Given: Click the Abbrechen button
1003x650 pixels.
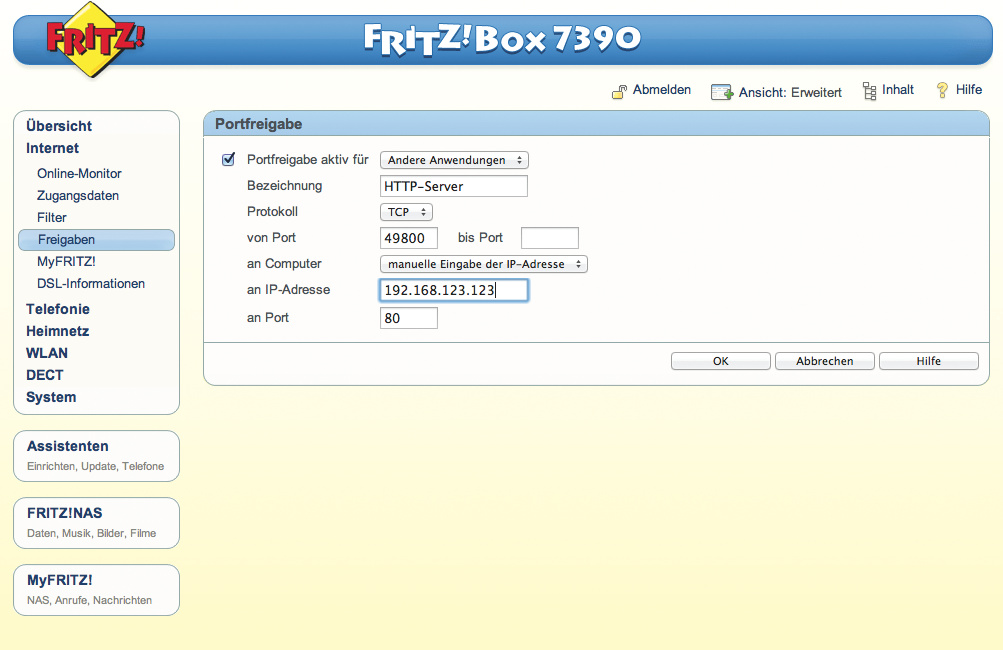Looking at the screenshot, I should pyautogui.click(x=825, y=361).
